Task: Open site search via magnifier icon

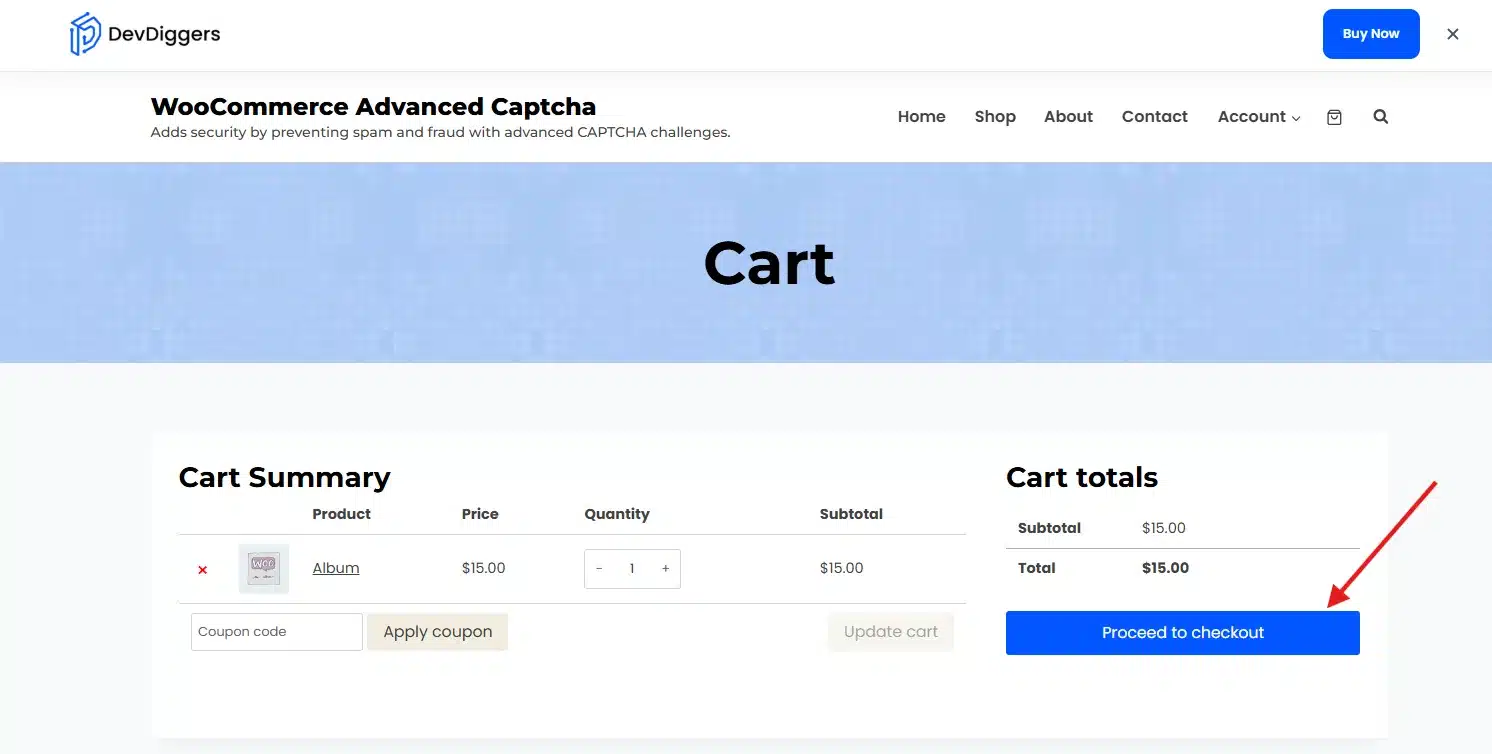Action: (x=1381, y=116)
